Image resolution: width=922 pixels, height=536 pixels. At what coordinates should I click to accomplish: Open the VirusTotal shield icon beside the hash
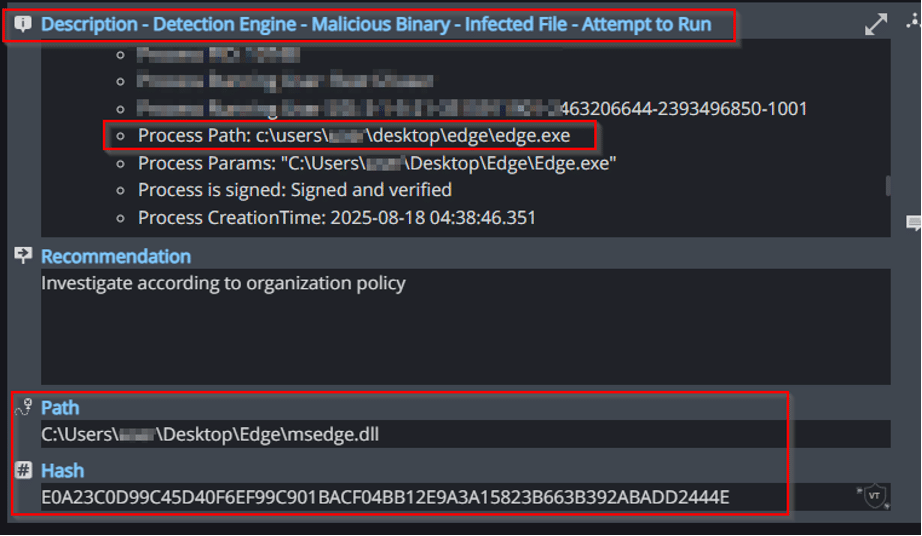(874, 496)
